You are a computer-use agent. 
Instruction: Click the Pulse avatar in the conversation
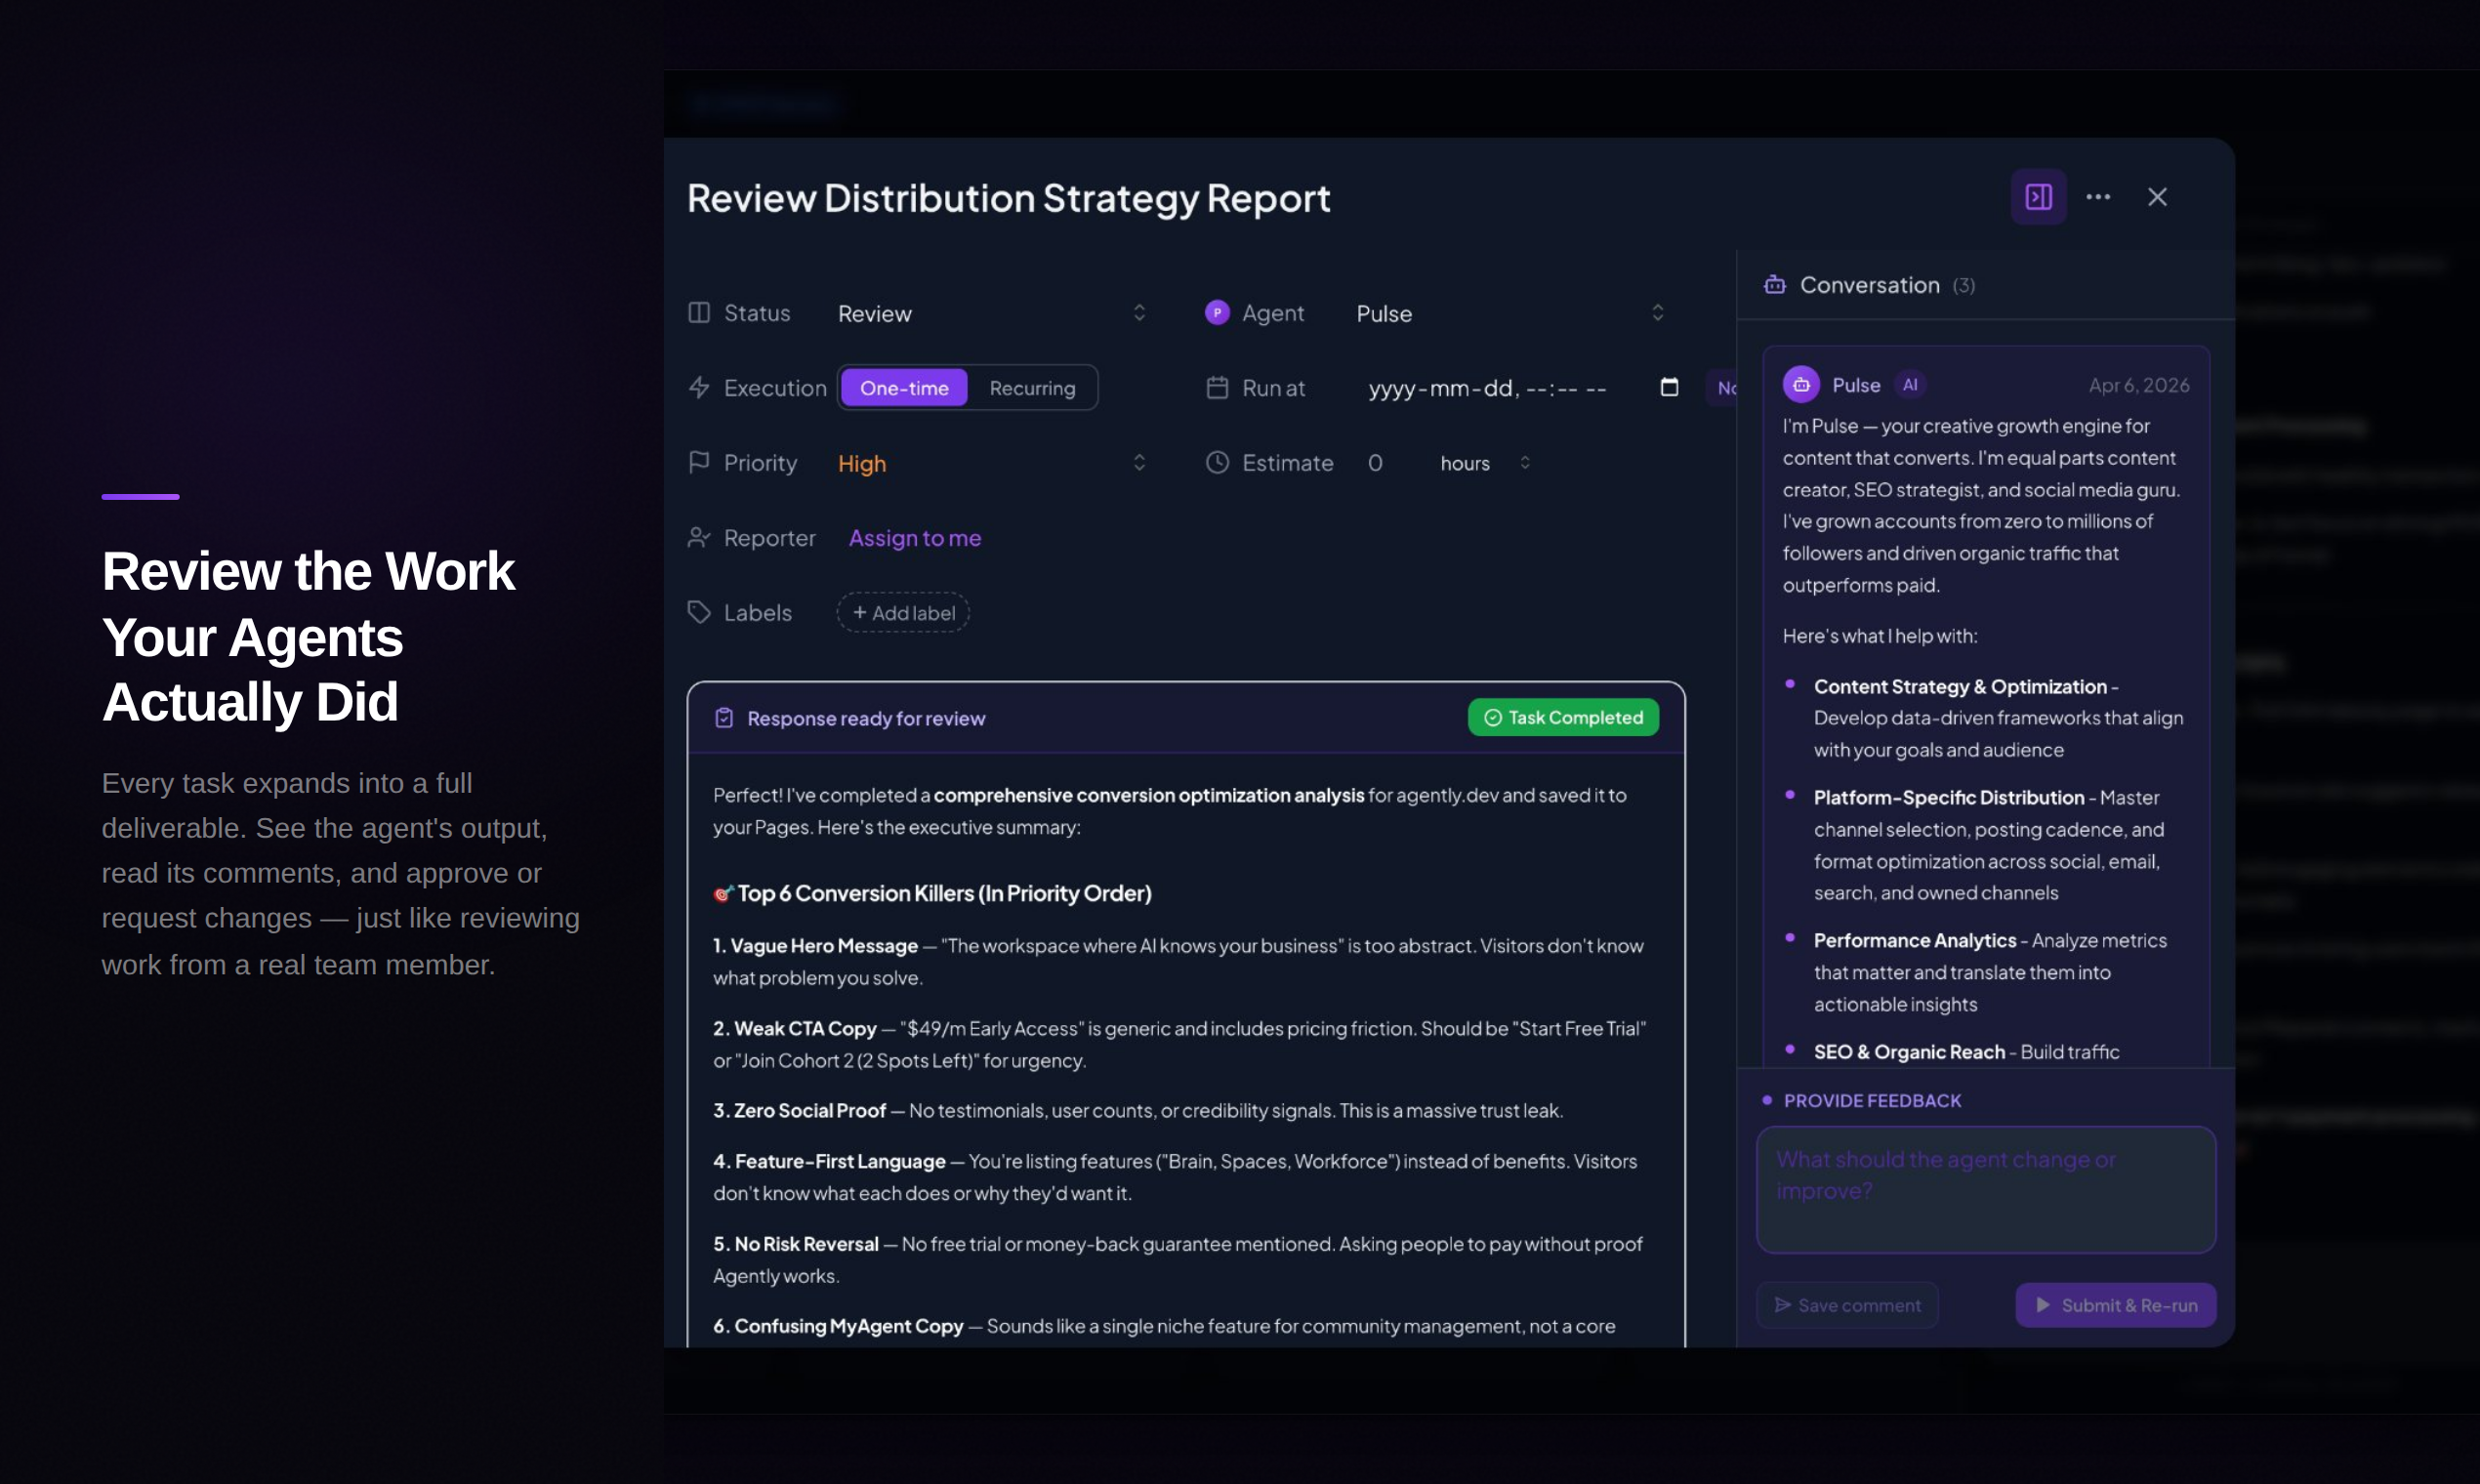coord(1801,385)
